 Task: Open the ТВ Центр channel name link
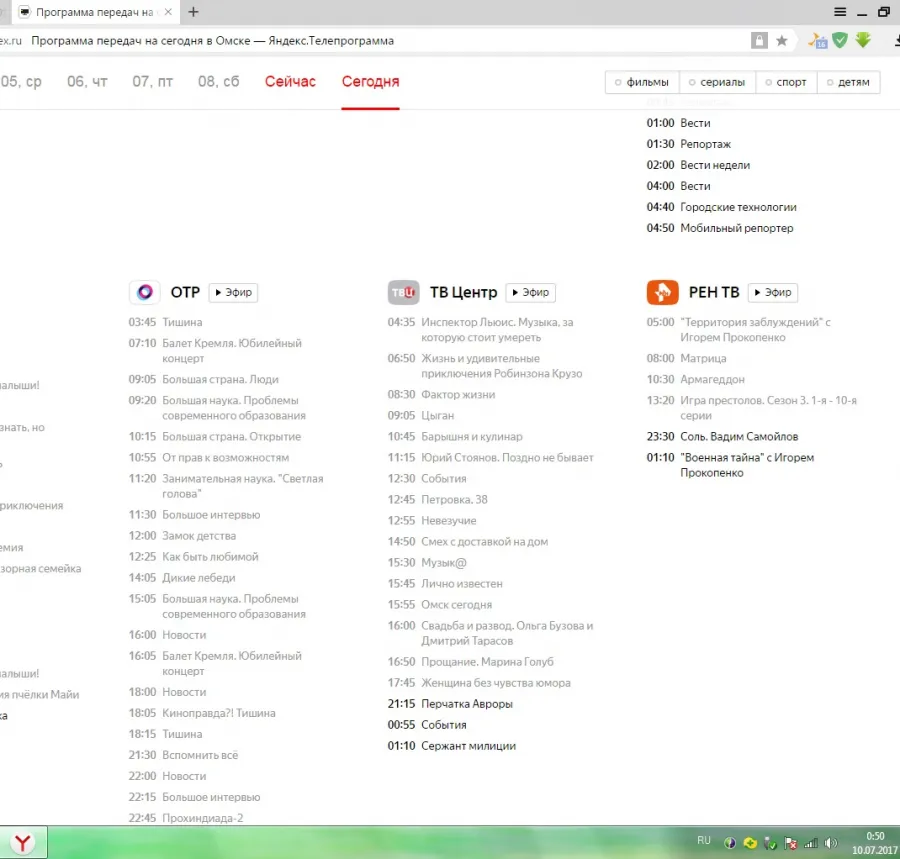[x=463, y=292]
